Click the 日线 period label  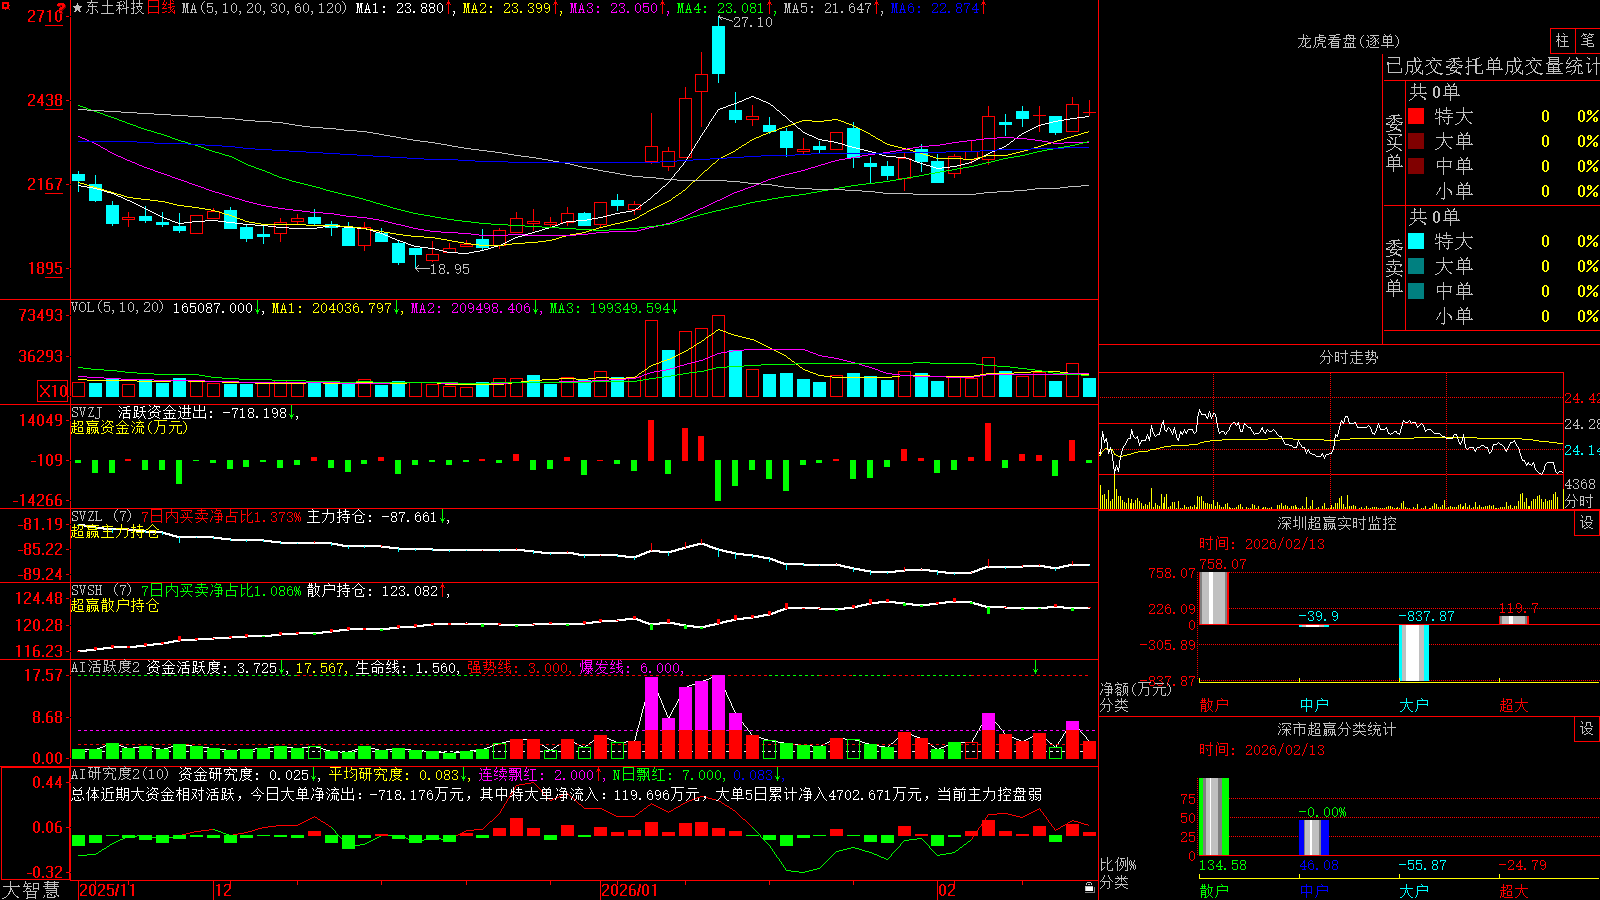click(161, 8)
